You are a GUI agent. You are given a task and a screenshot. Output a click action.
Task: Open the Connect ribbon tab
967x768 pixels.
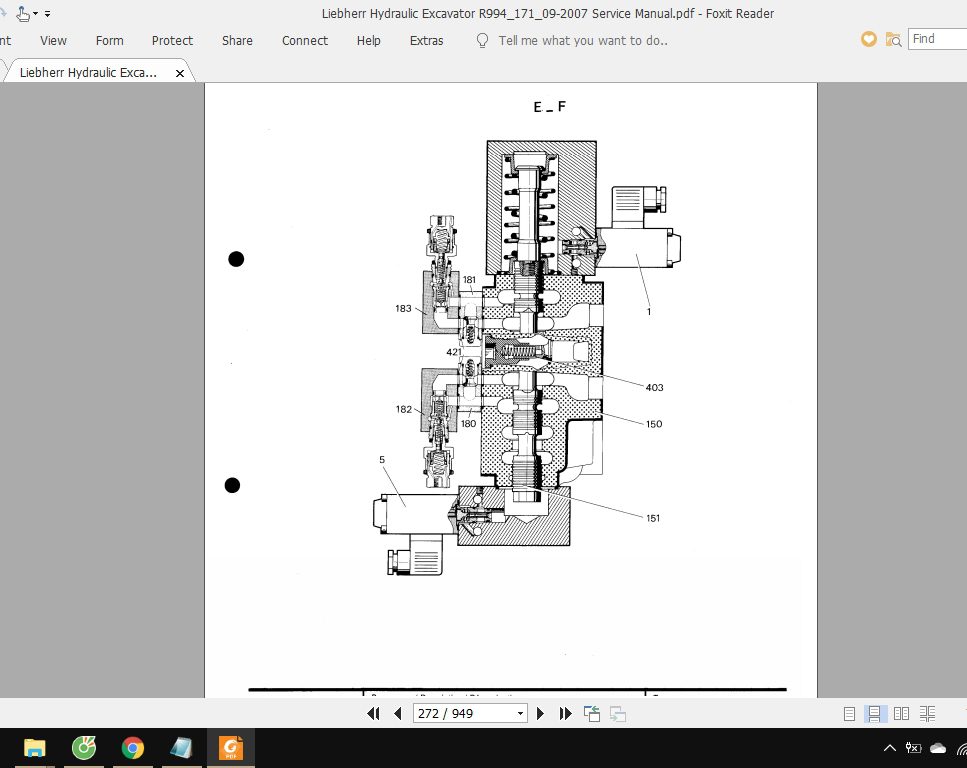coord(305,40)
